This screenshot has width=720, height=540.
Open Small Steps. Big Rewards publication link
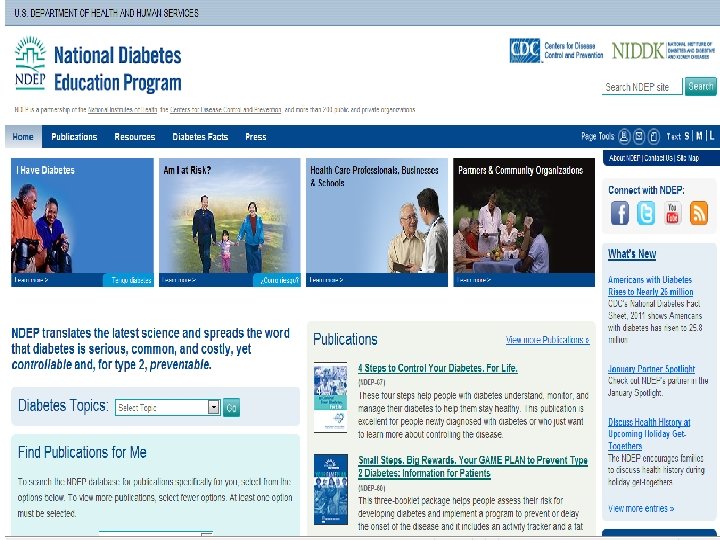(x=472, y=467)
